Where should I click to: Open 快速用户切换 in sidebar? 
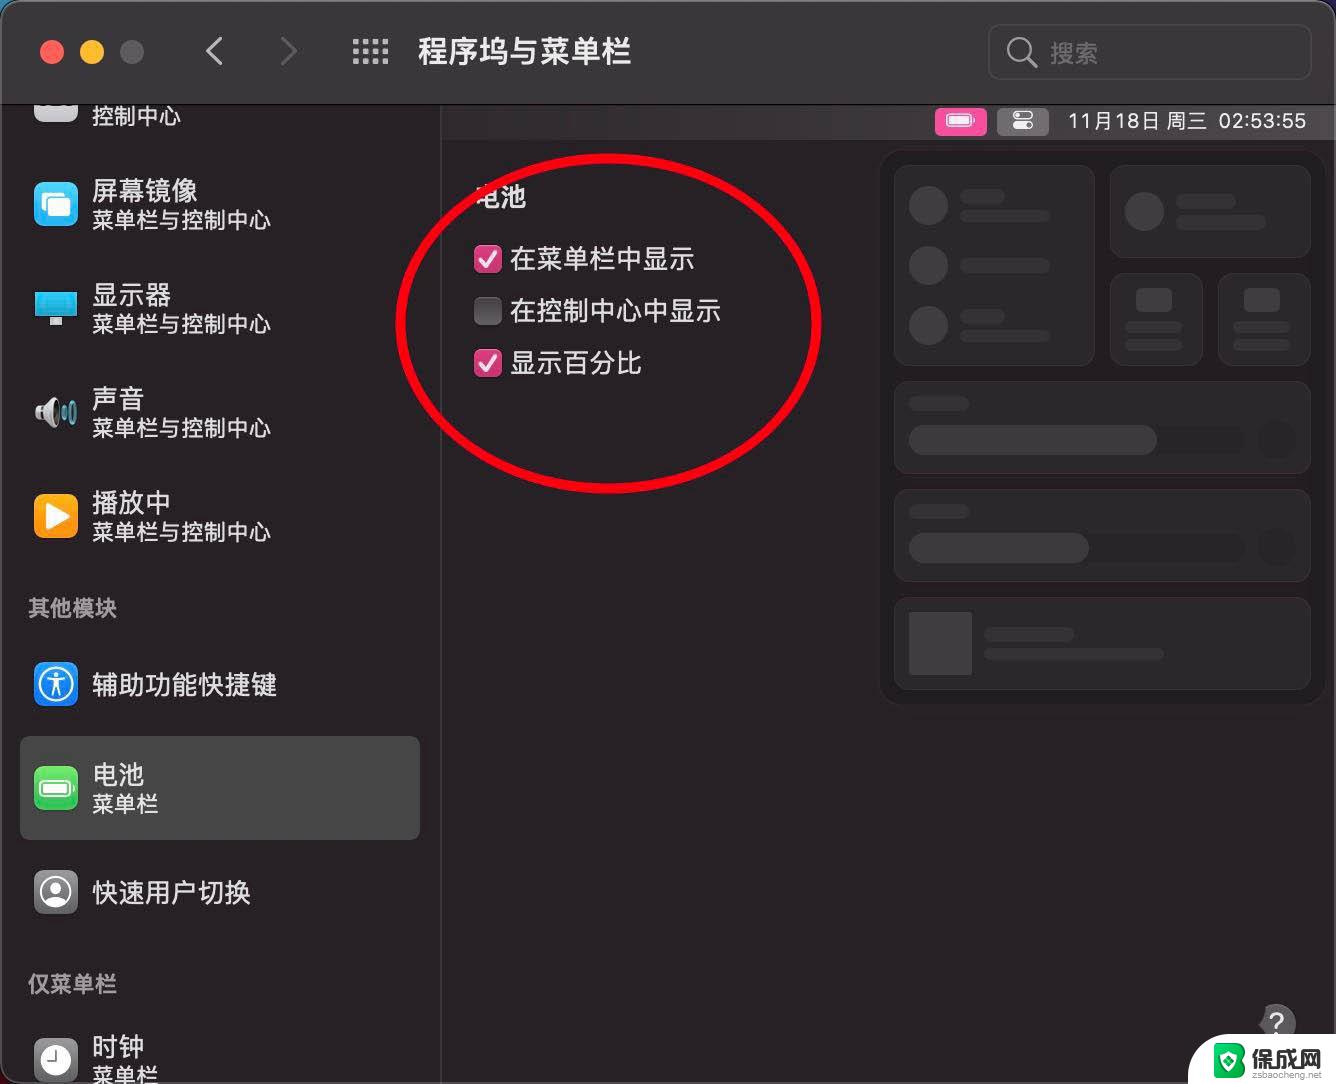[x=220, y=892]
